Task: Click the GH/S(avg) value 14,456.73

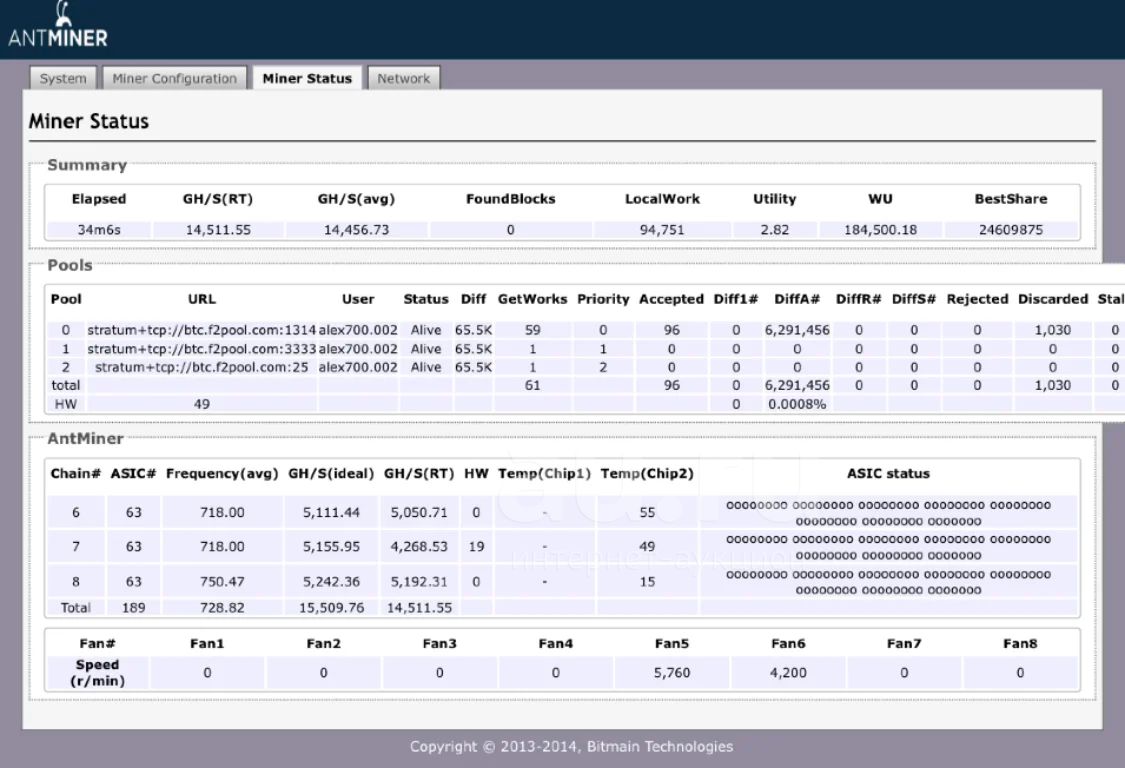Action: click(356, 230)
